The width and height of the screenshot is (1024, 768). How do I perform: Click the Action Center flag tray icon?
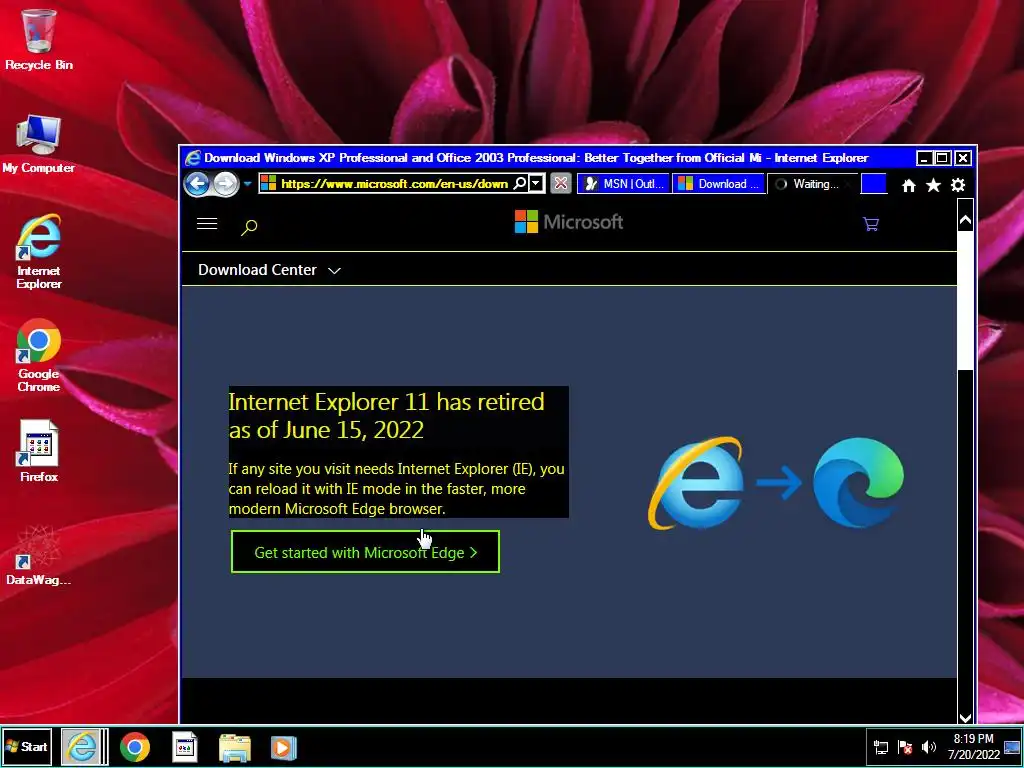[x=904, y=747]
